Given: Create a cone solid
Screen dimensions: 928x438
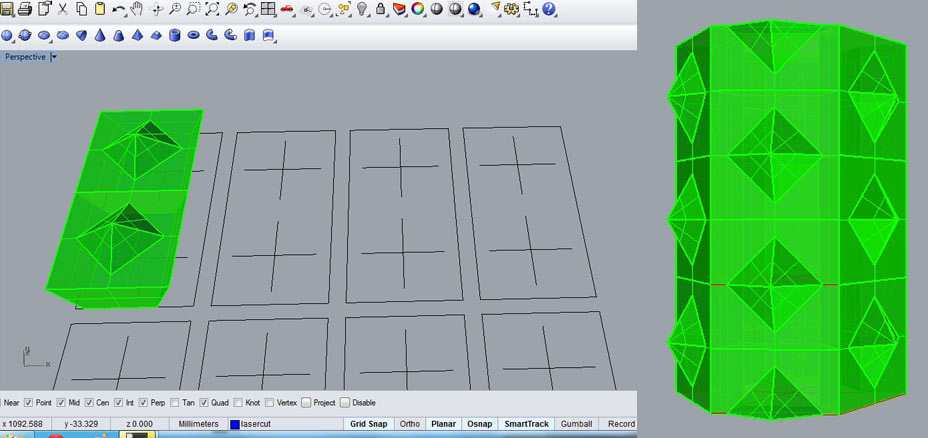Looking at the screenshot, I should pos(100,36).
